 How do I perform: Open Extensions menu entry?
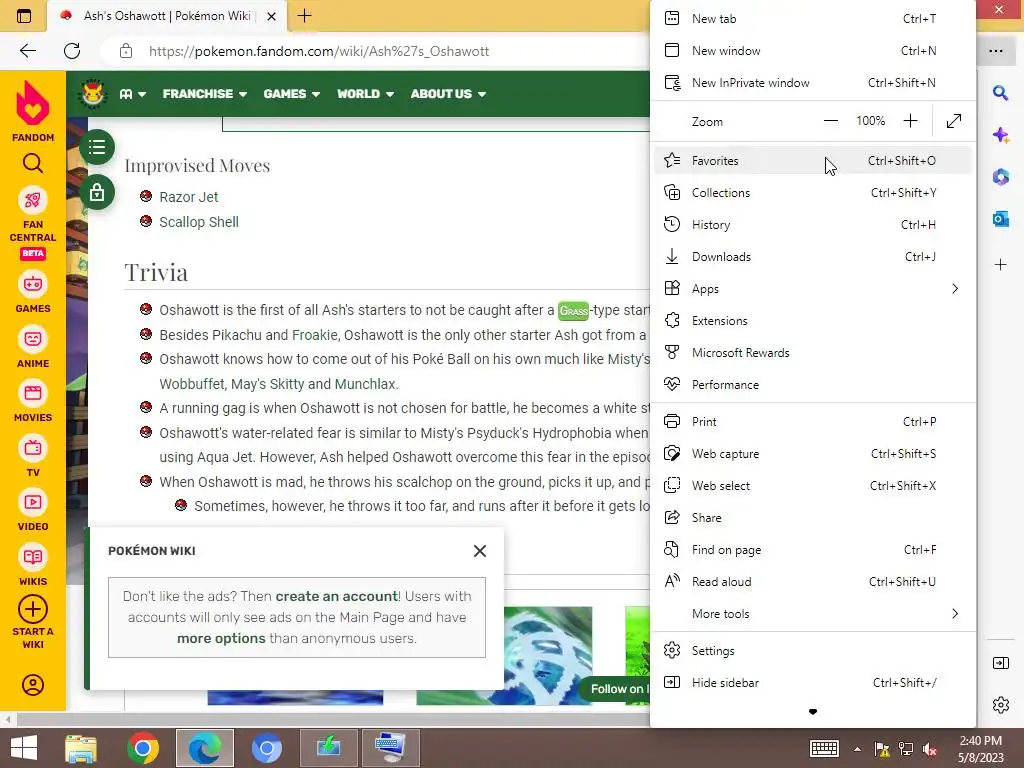(x=812, y=321)
